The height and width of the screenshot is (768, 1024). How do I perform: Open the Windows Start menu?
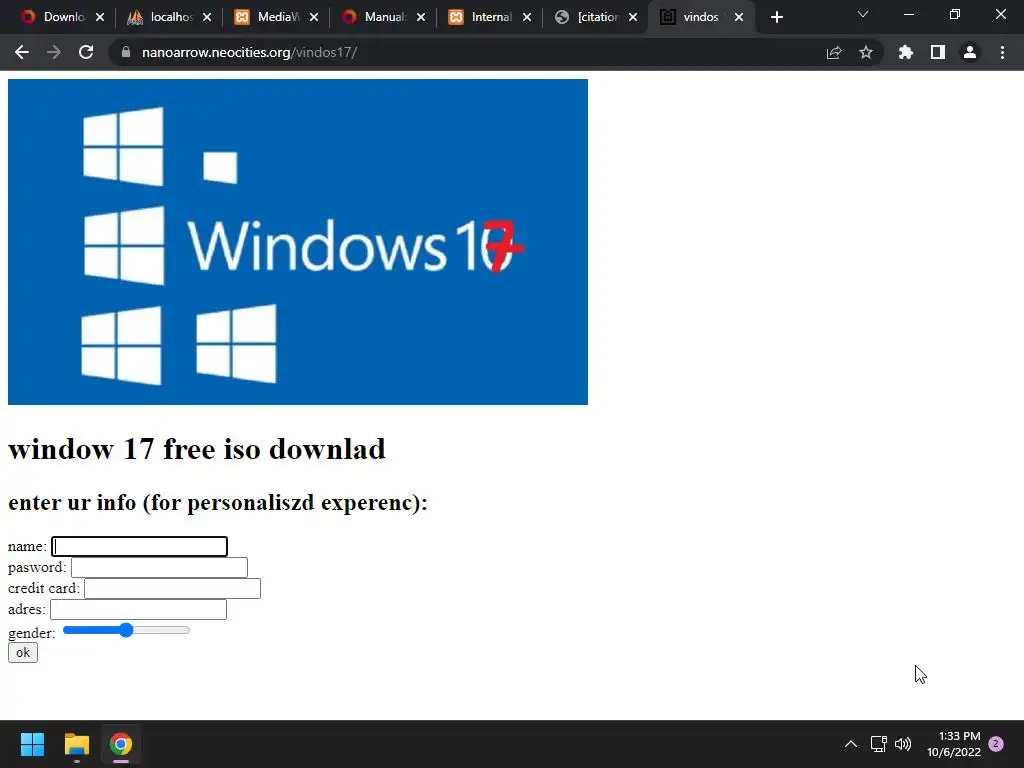point(32,744)
